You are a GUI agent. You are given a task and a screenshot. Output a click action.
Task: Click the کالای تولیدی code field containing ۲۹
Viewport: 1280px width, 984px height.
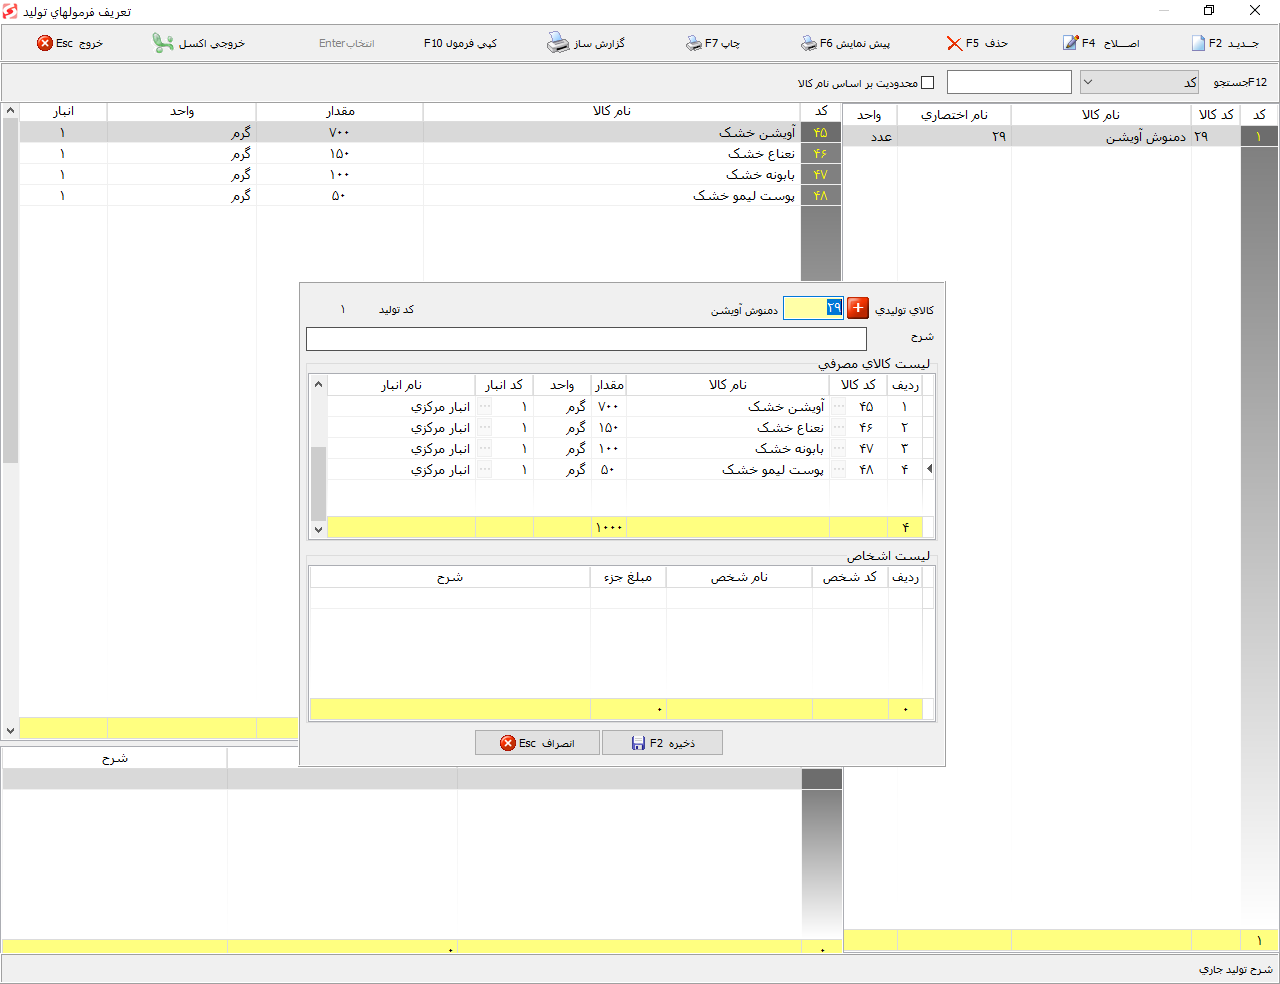click(813, 308)
